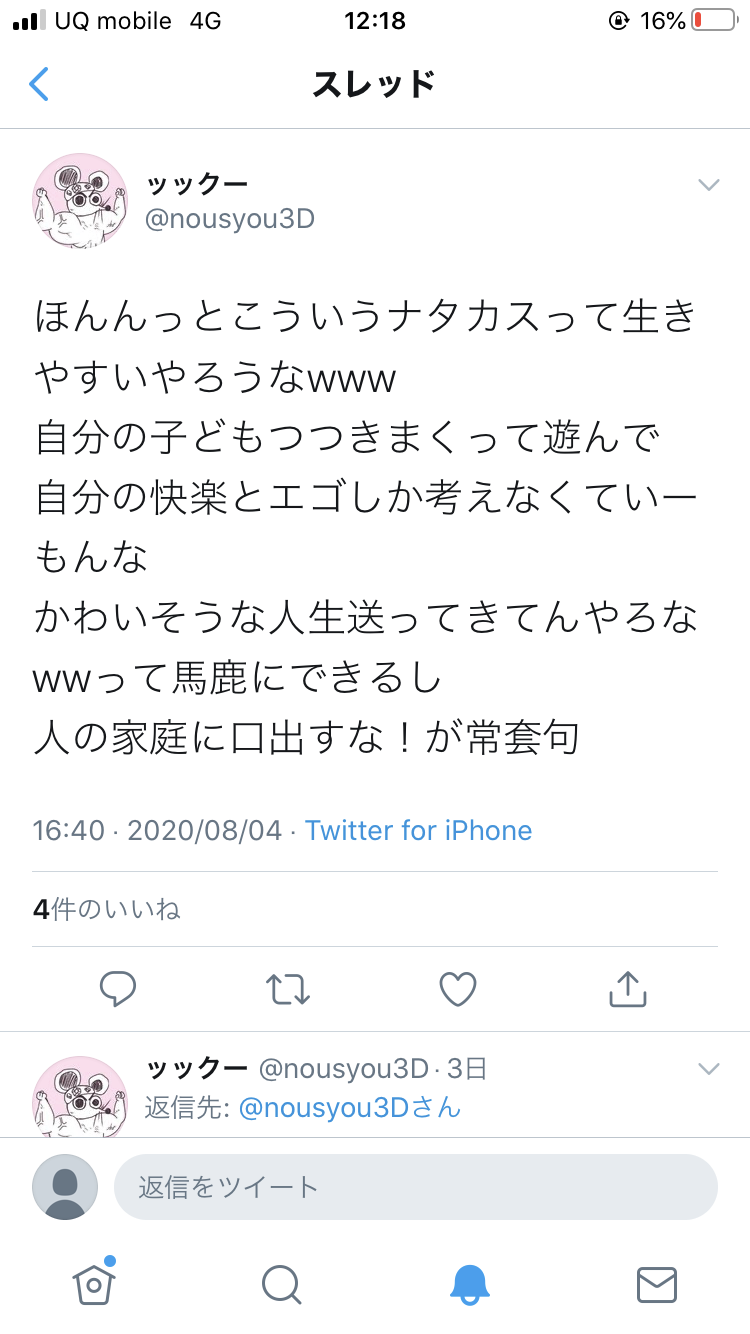Open the Twitter for iPhone source link
The height and width of the screenshot is (1334, 750).
(419, 830)
